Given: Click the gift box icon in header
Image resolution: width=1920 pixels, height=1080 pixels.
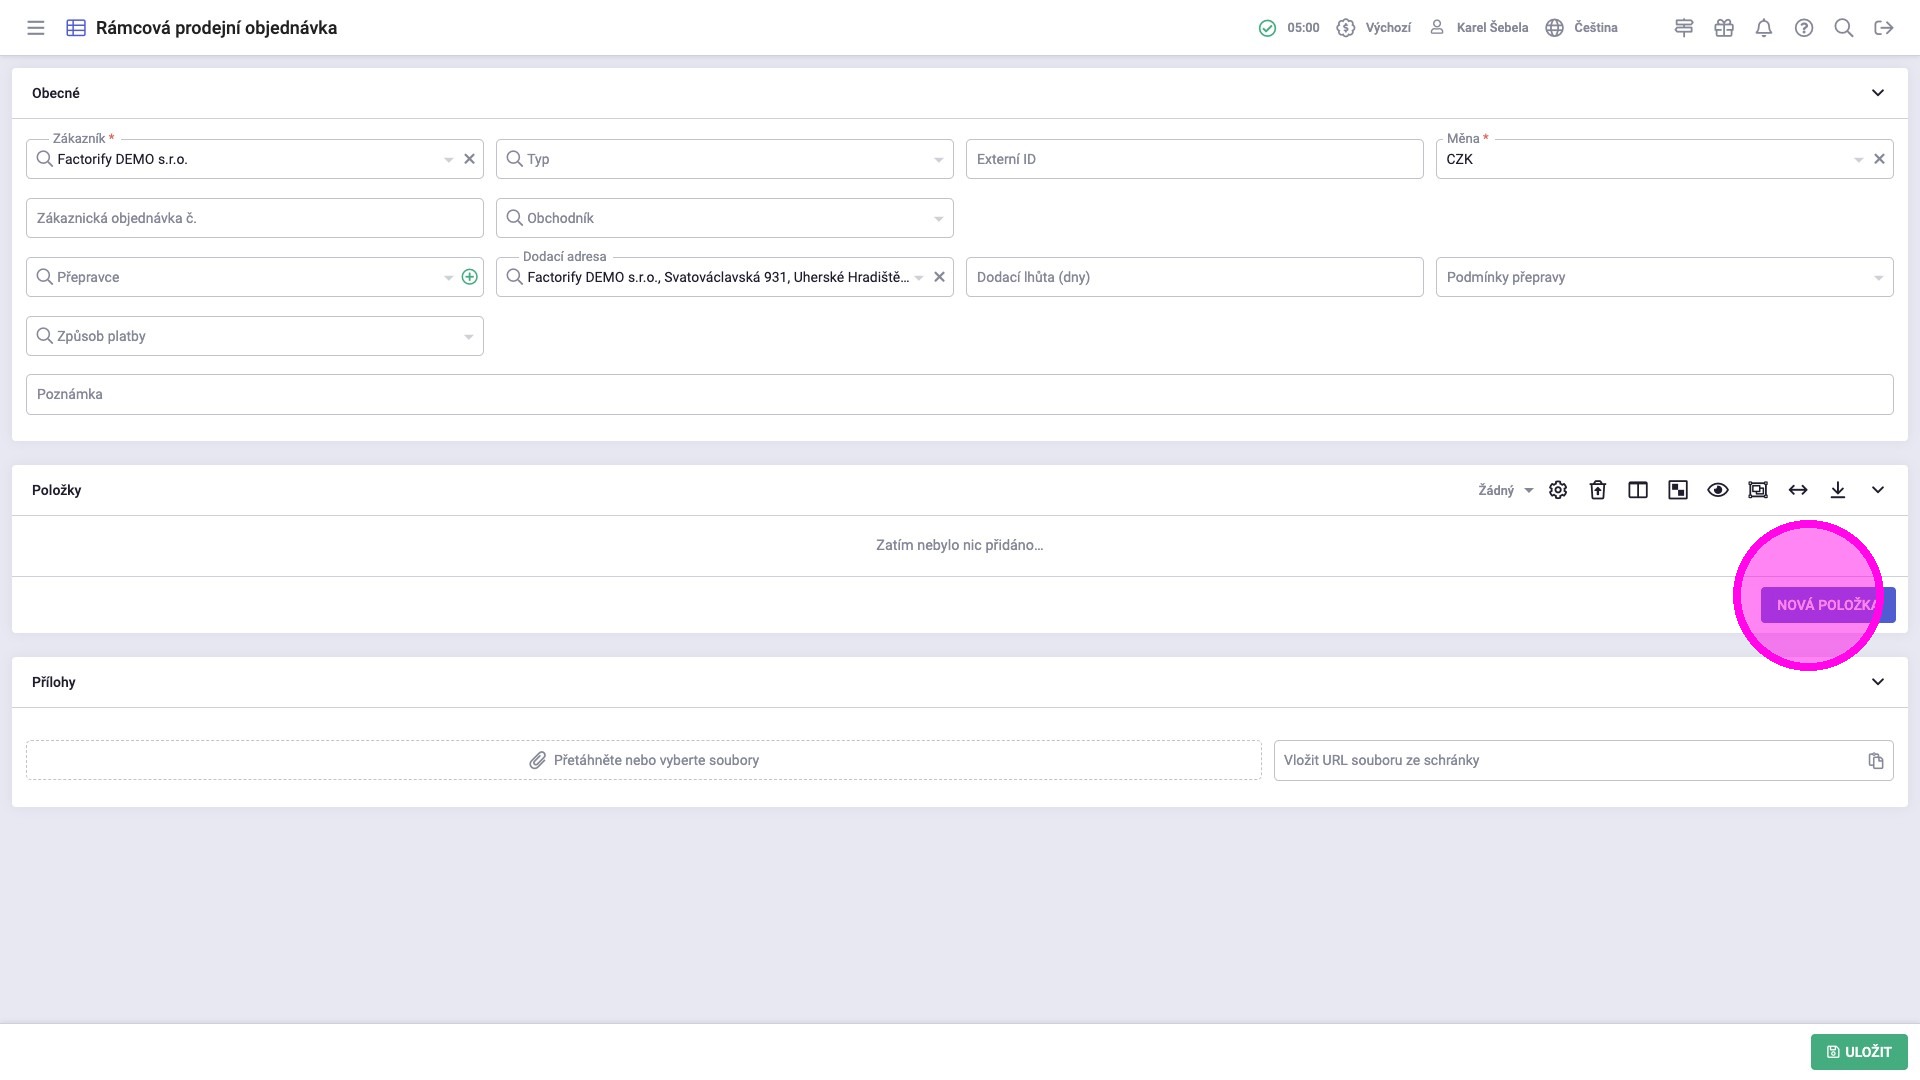Looking at the screenshot, I should (x=1724, y=28).
